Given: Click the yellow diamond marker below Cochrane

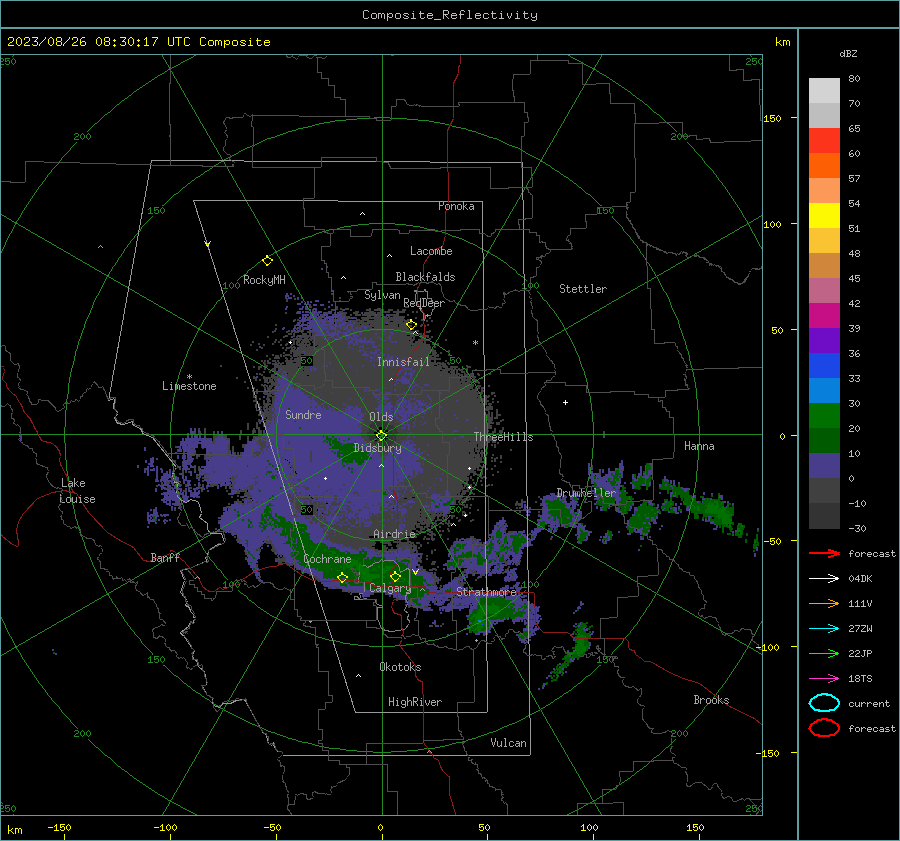Looking at the screenshot, I should point(342,577).
